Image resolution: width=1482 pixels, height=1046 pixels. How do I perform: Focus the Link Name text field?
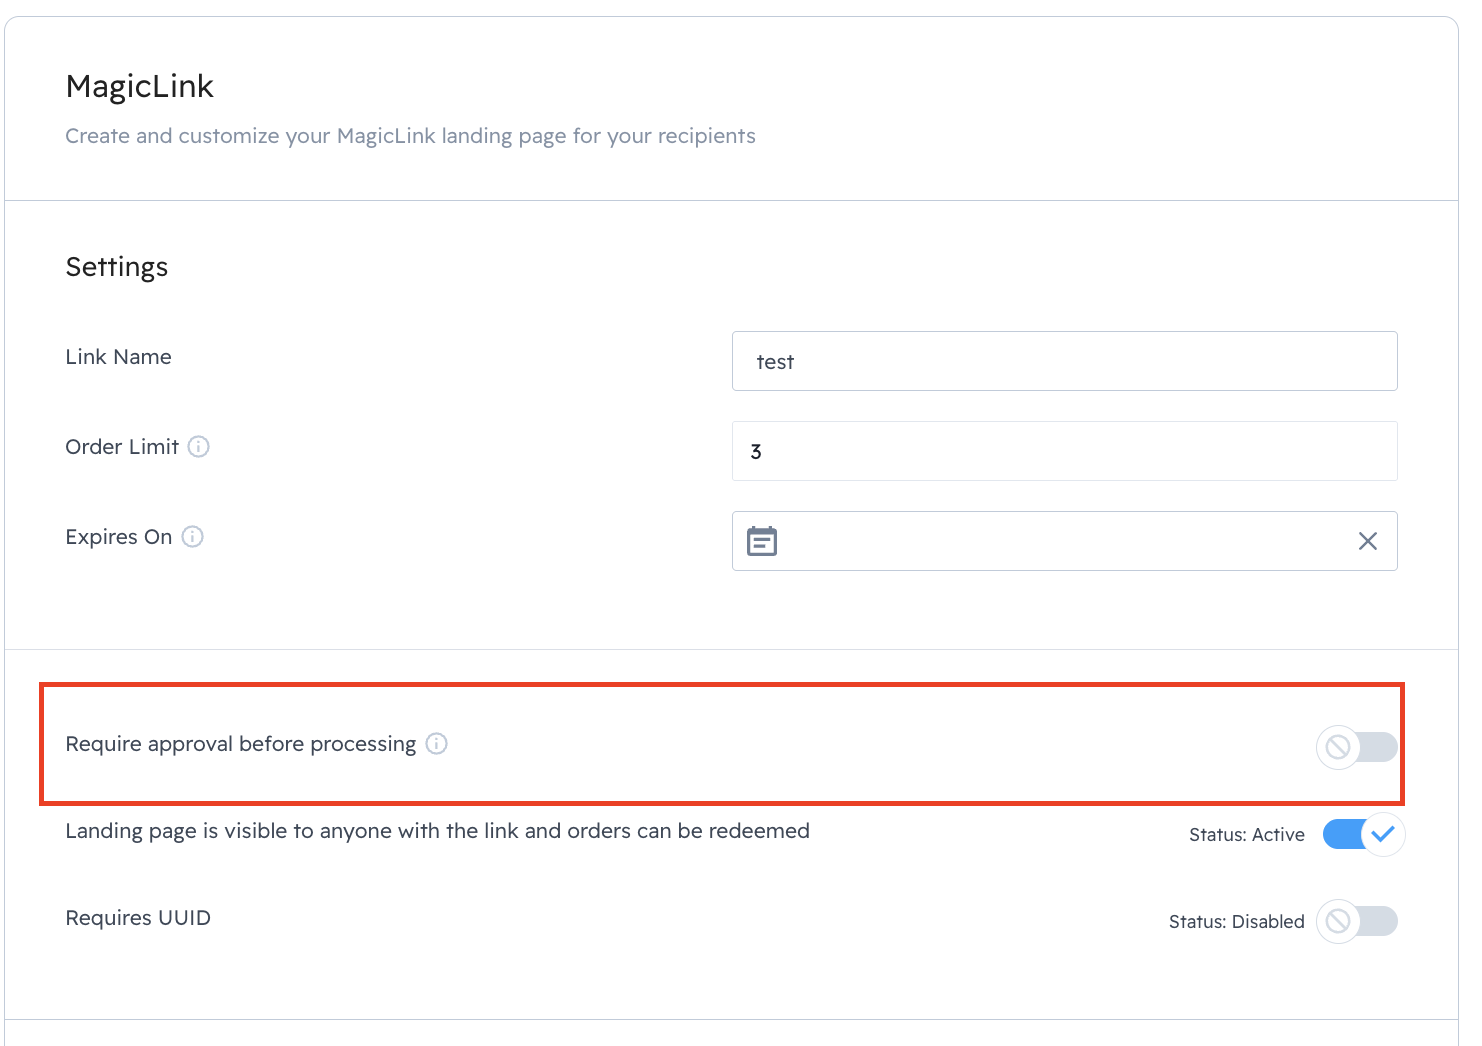click(x=1064, y=361)
